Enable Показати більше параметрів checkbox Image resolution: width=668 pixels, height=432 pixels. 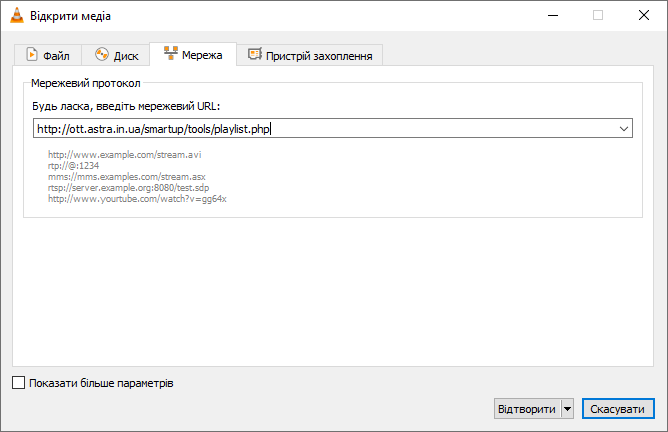click(x=18, y=383)
